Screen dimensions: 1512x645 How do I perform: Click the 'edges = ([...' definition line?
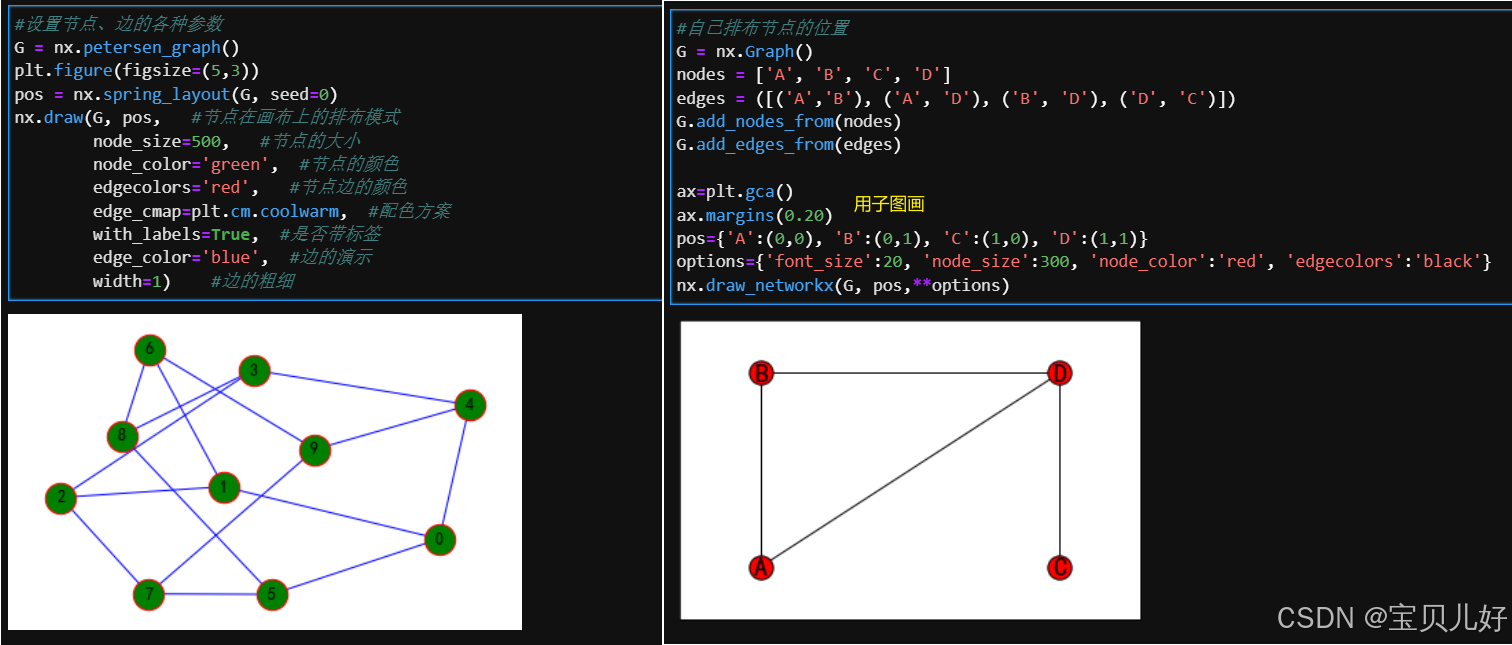point(957,99)
